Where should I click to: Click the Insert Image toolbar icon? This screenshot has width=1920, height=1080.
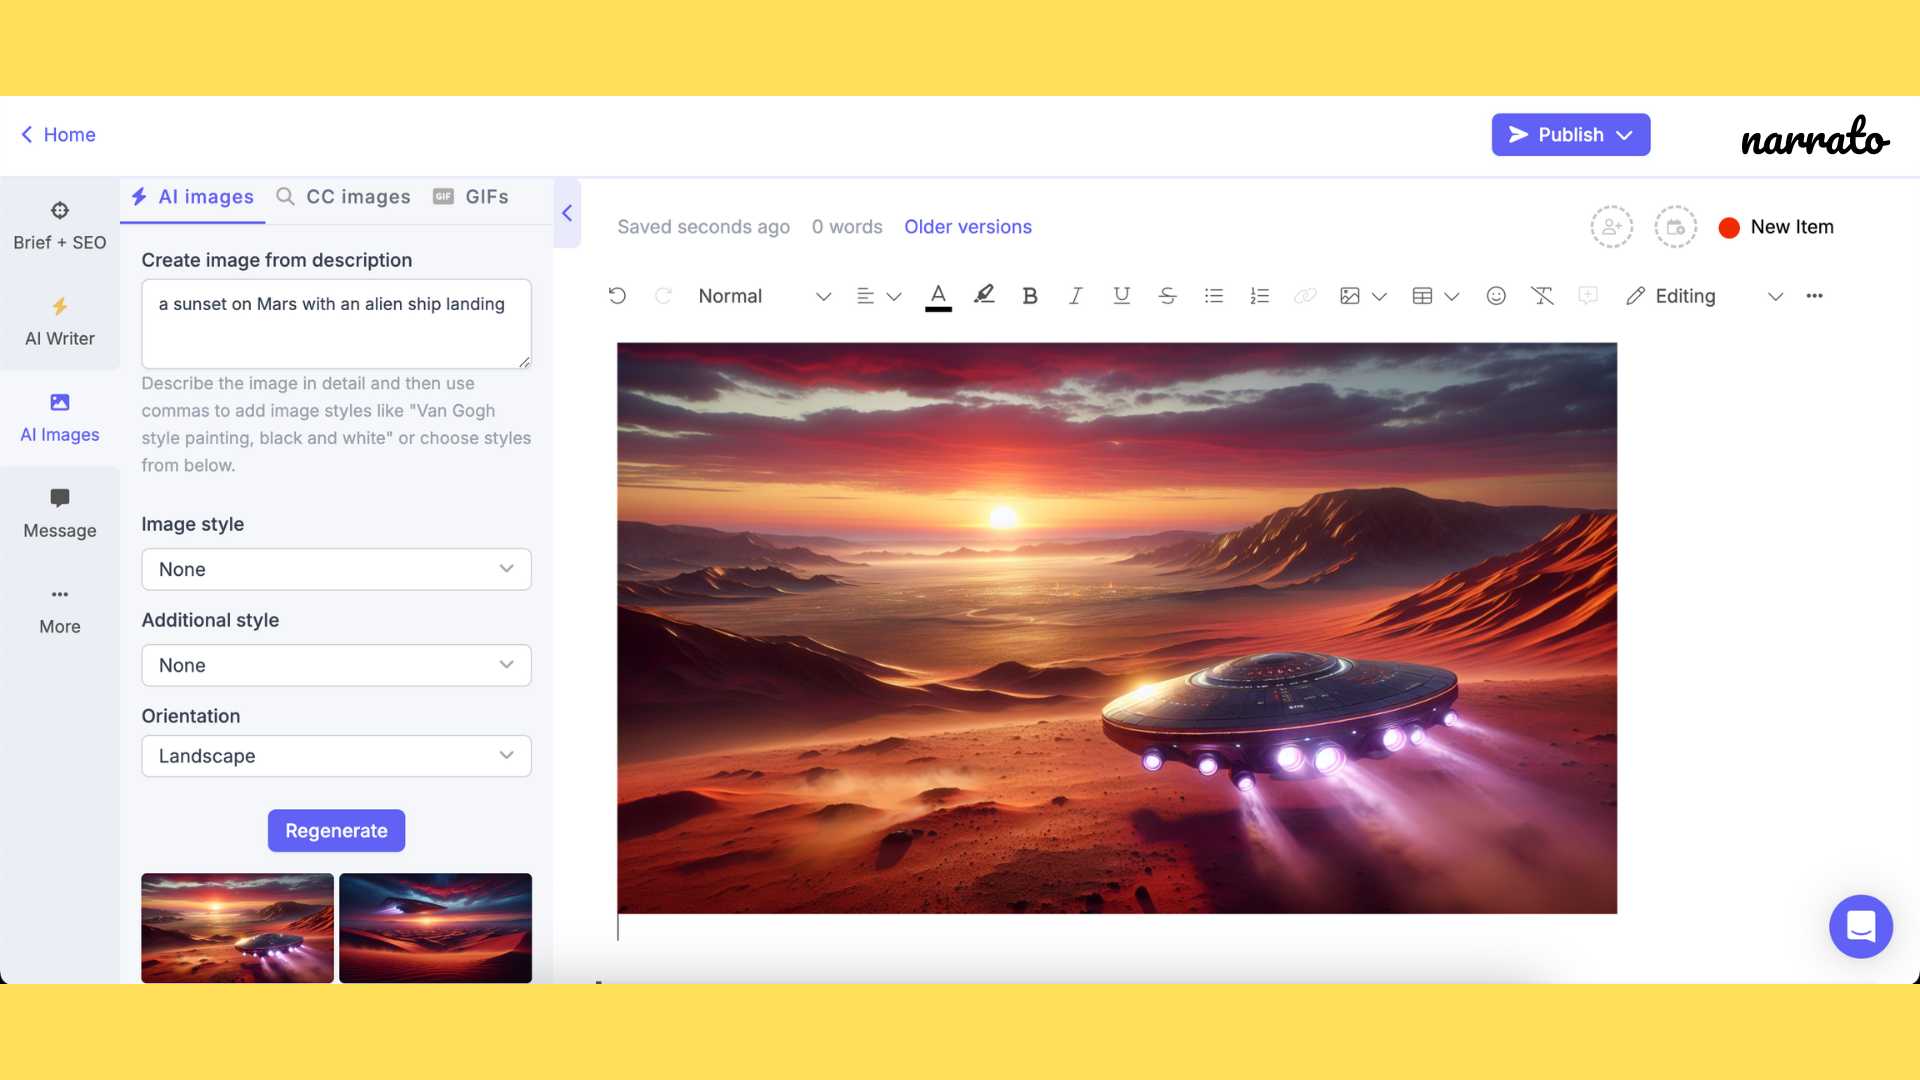click(x=1350, y=295)
